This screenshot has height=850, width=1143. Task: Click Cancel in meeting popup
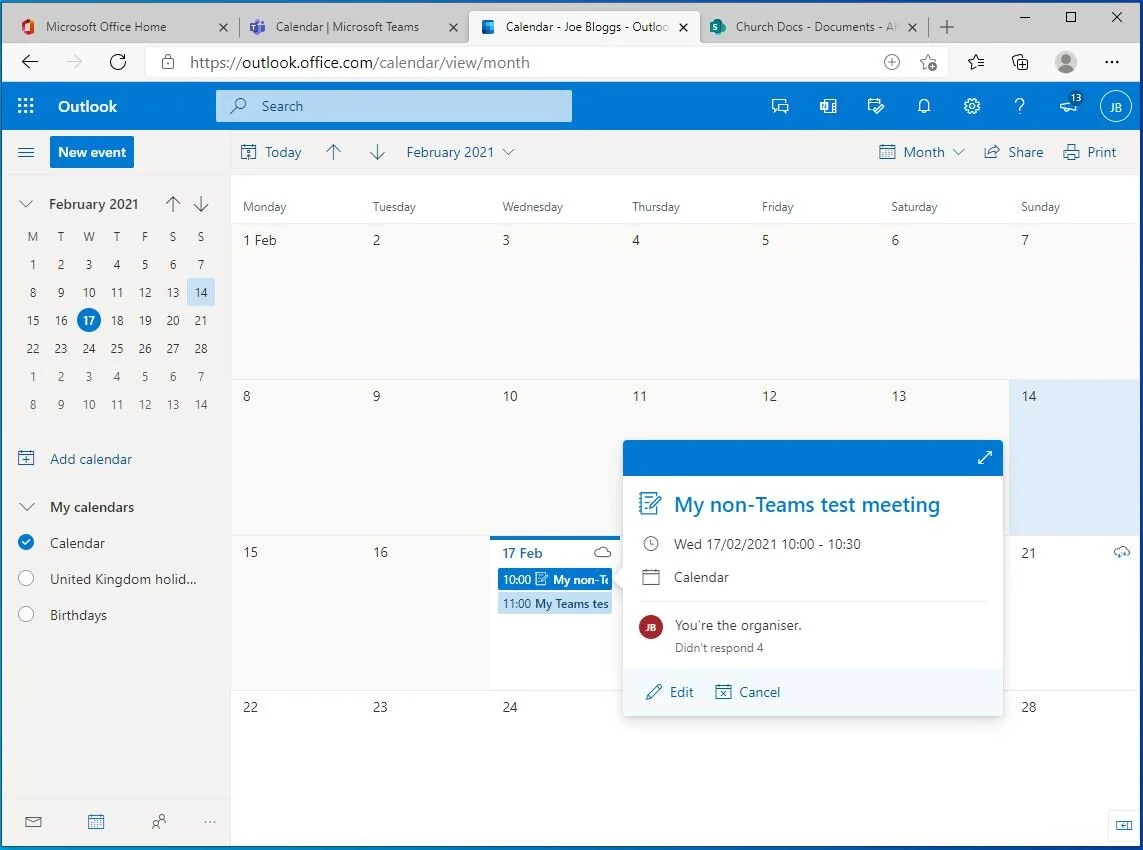pos(747,692)
